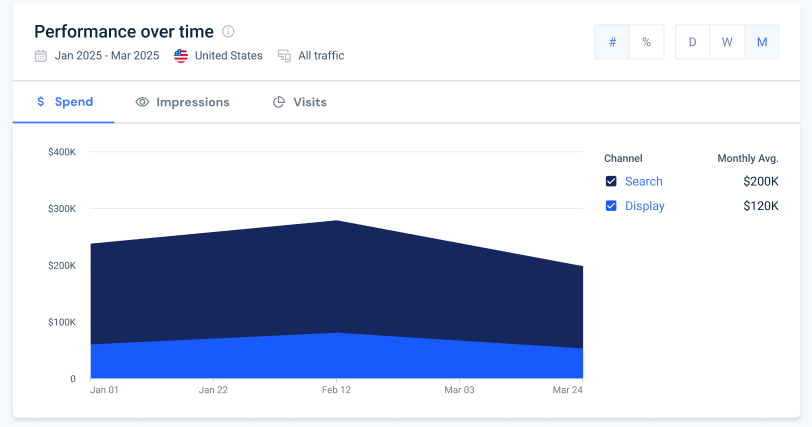Switch to the Visits tab
The height and width of the screenshot is (427, 812).
click(300, 102)
